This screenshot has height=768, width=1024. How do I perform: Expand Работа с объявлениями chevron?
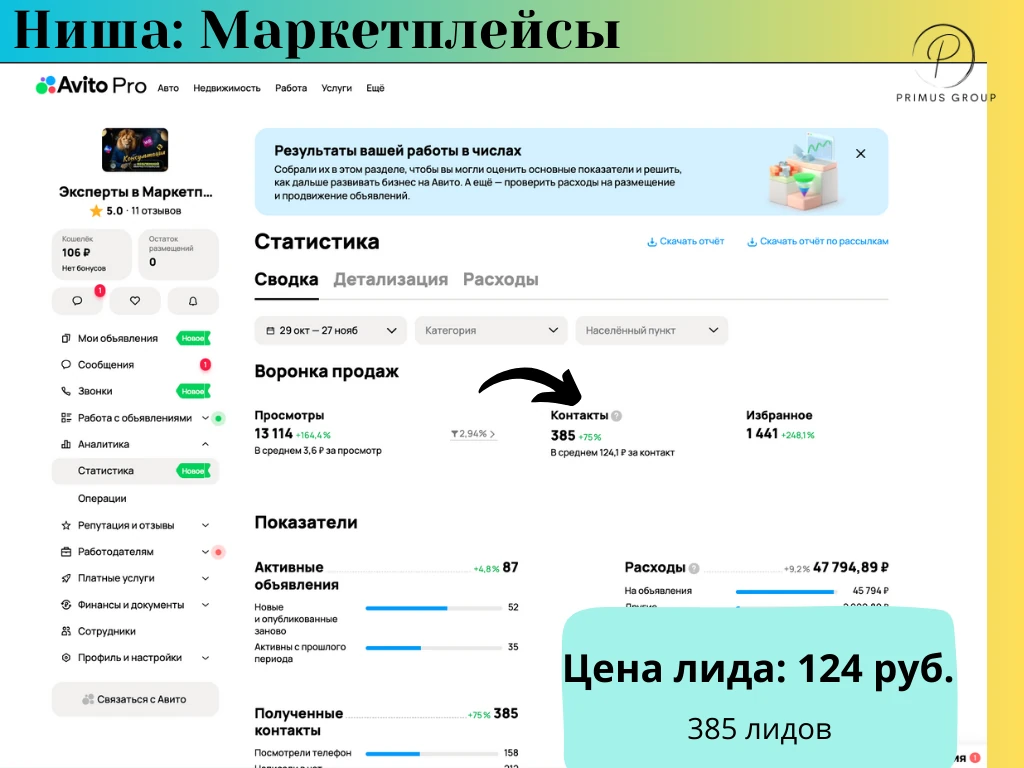click(x=205, y=418)
